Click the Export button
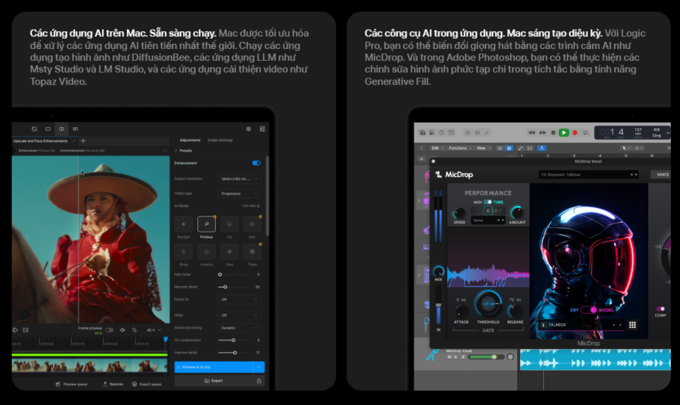680x405 pixels. 218,381
